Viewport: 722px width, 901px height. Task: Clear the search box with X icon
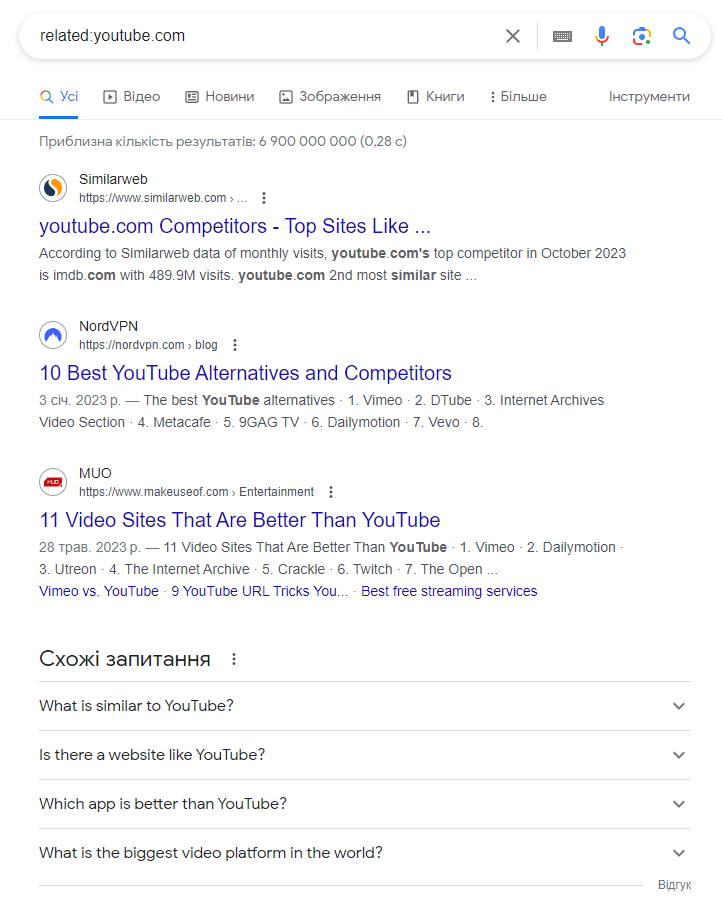pyautogui.click(x=513, y=36)
